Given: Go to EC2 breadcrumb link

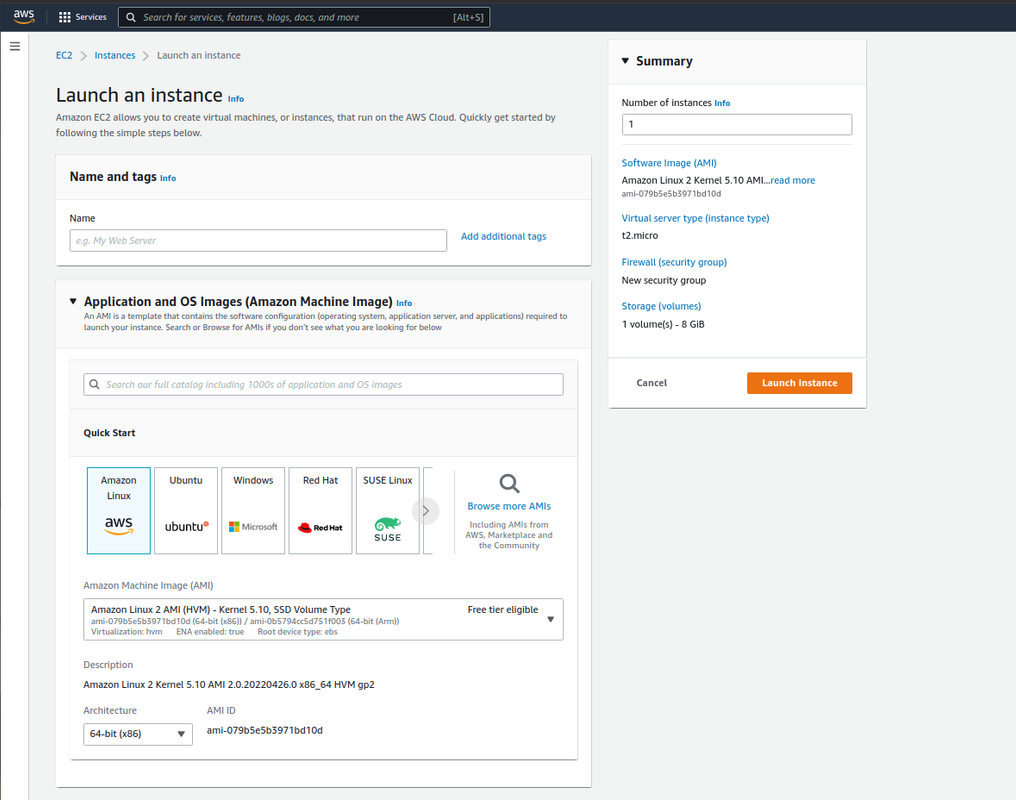Looking at the screenshot, I should tap(64, 56).
